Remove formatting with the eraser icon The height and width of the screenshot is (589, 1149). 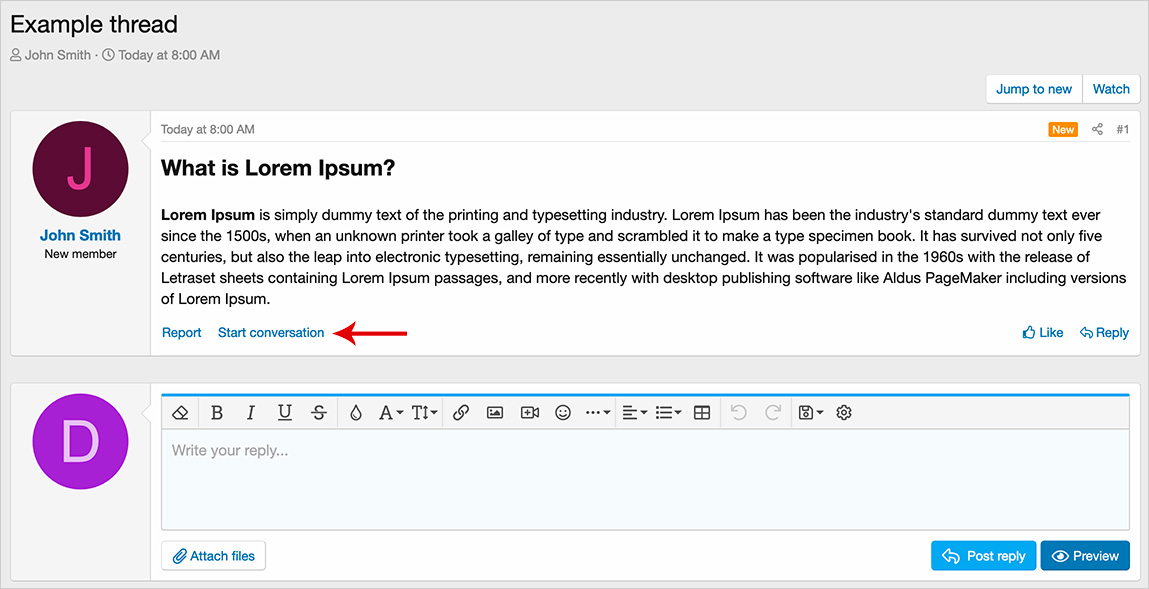(x=180, y=412)
